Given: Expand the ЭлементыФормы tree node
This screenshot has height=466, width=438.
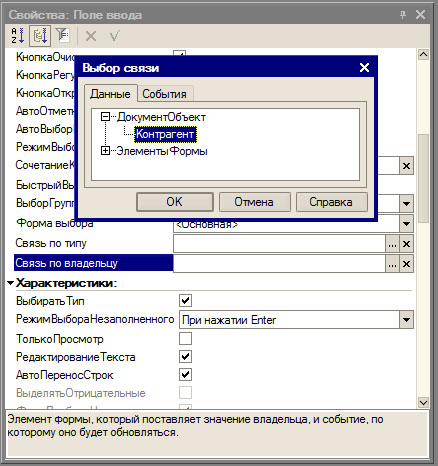Looking at the screenshot, I should point(105,151).
